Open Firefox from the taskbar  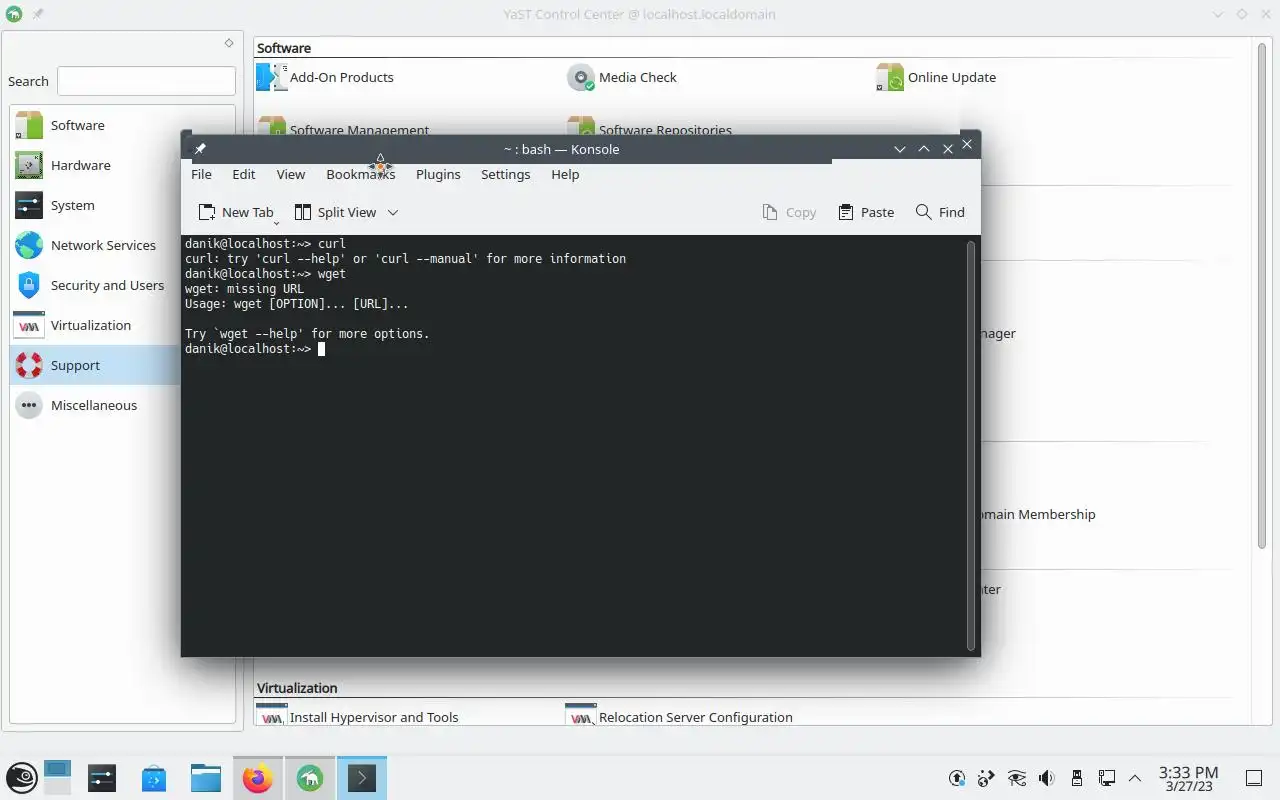pyautogui.click(x=258, y=778)
